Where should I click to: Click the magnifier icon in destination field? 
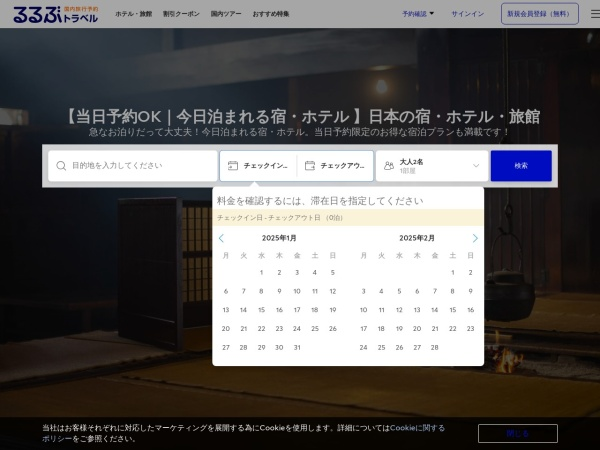pos(62,166)
